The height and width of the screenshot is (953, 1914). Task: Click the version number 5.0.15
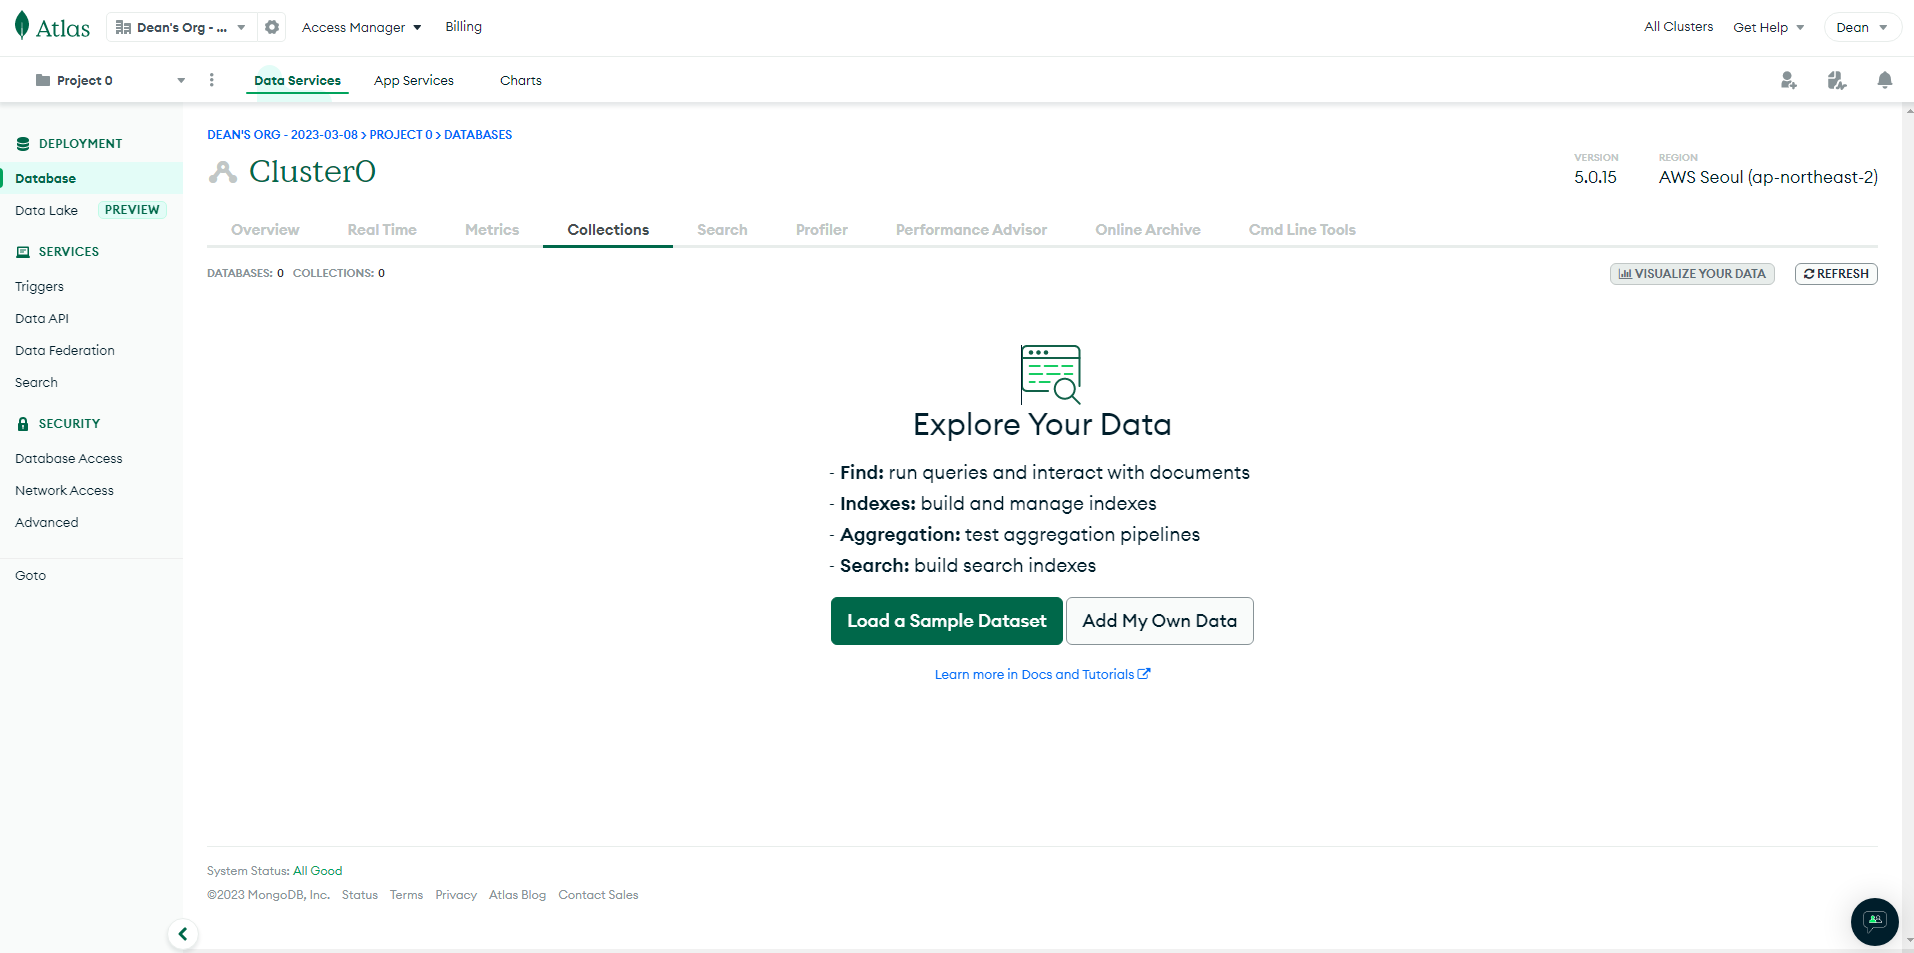1595,177
